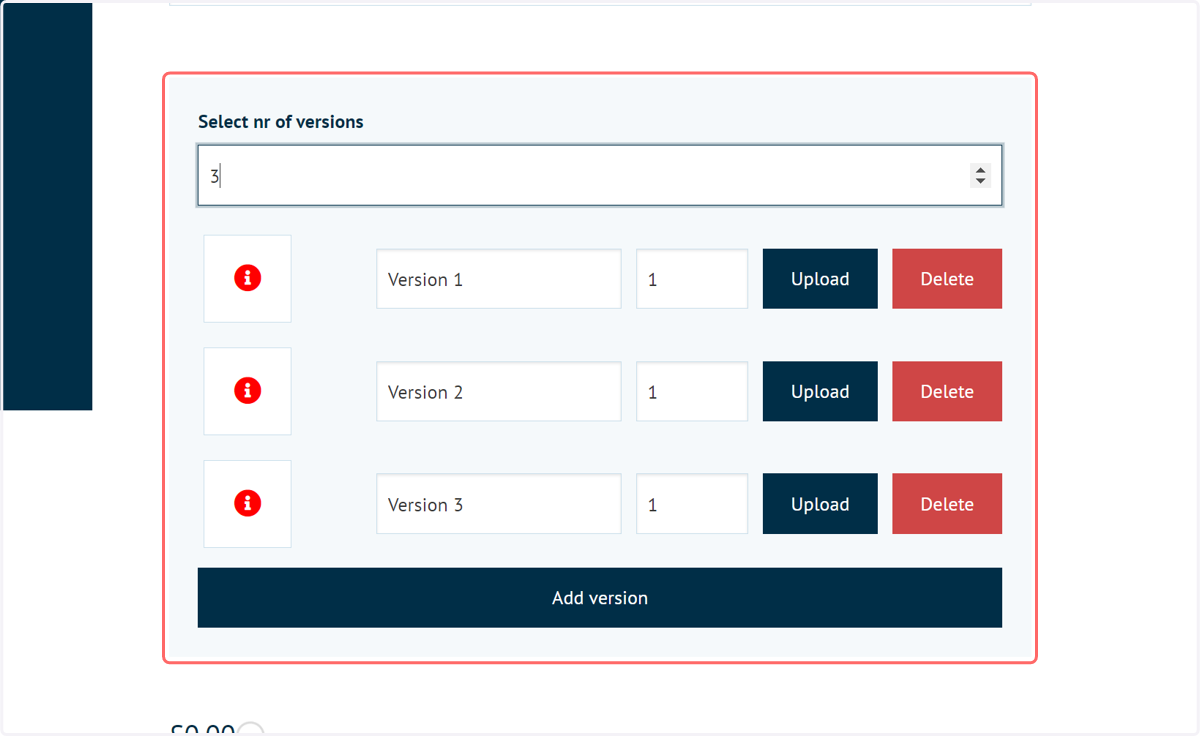The image size is (1200, 736).
Task: Click quantity field in Version 2 row
Action: click(692, 392)
